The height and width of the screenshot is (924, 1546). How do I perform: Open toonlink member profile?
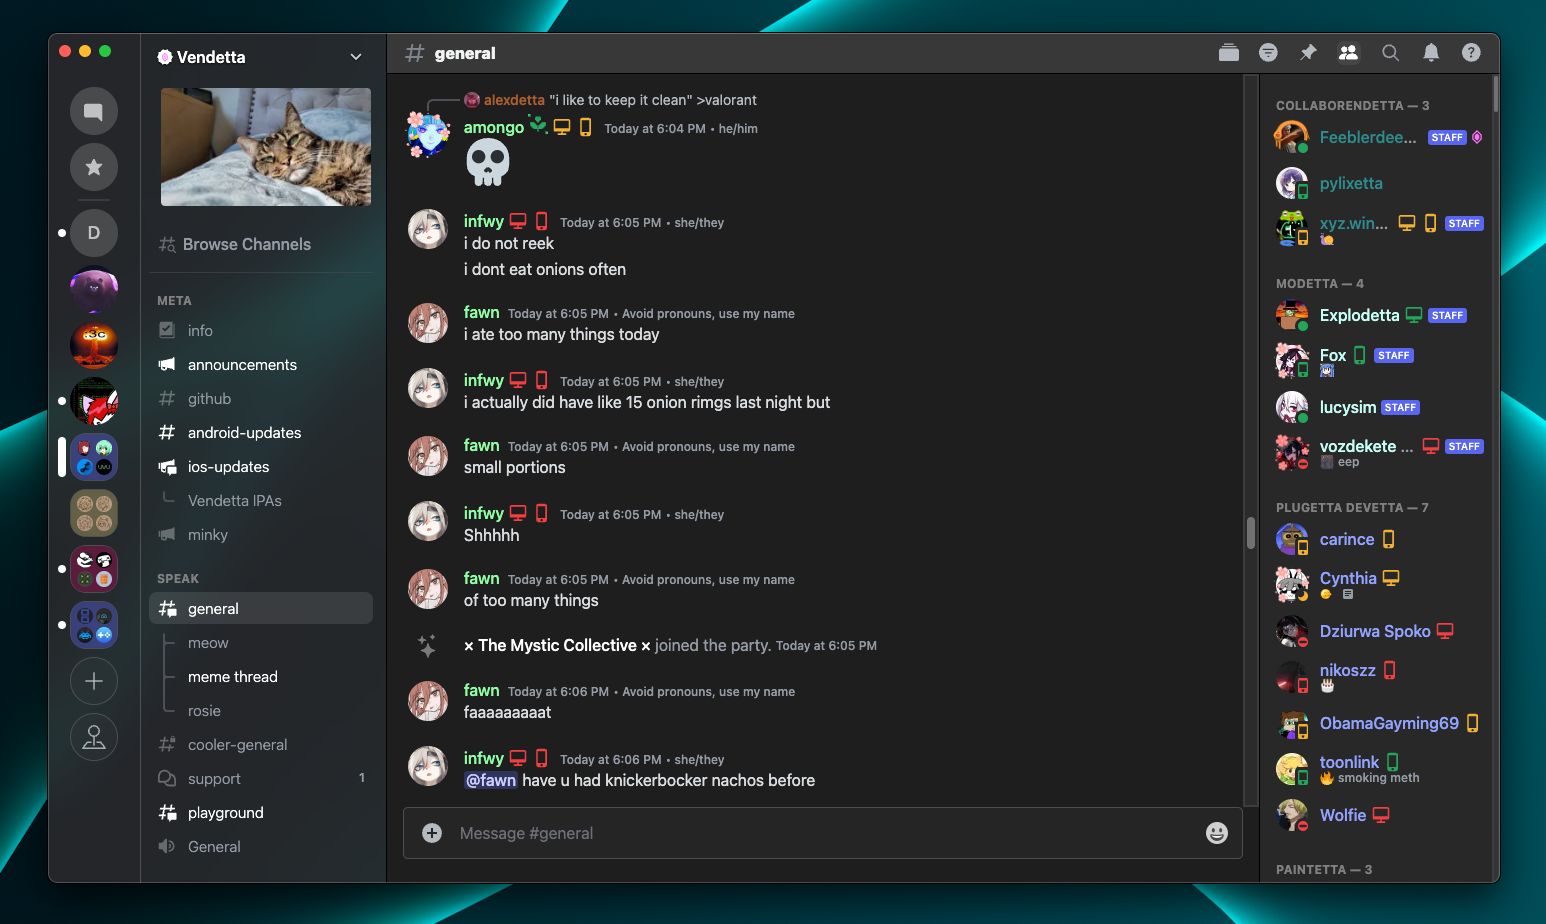(1378, 768)
